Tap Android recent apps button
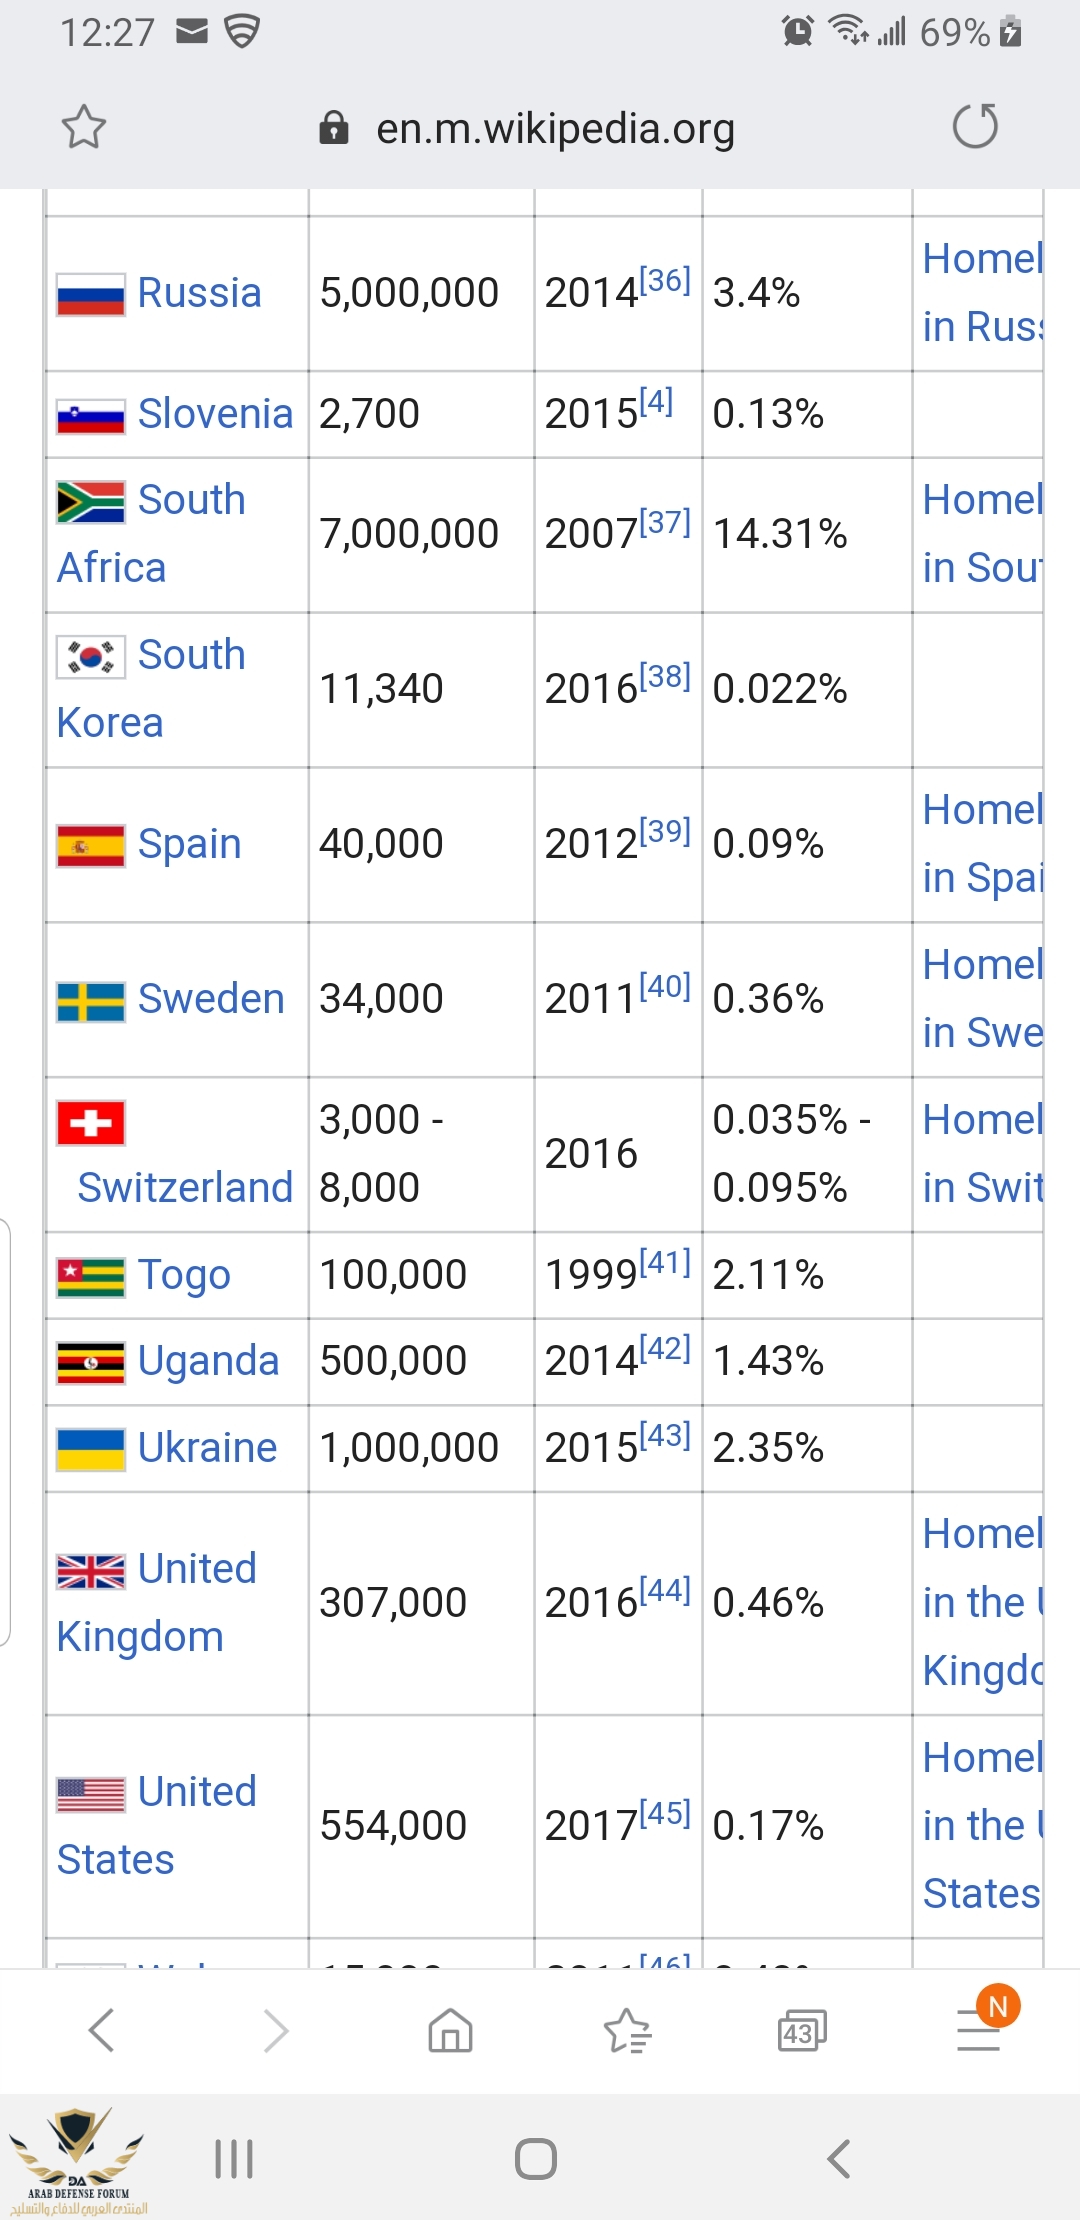This screenshot has width=1080, height=2220. point(234,2159)
